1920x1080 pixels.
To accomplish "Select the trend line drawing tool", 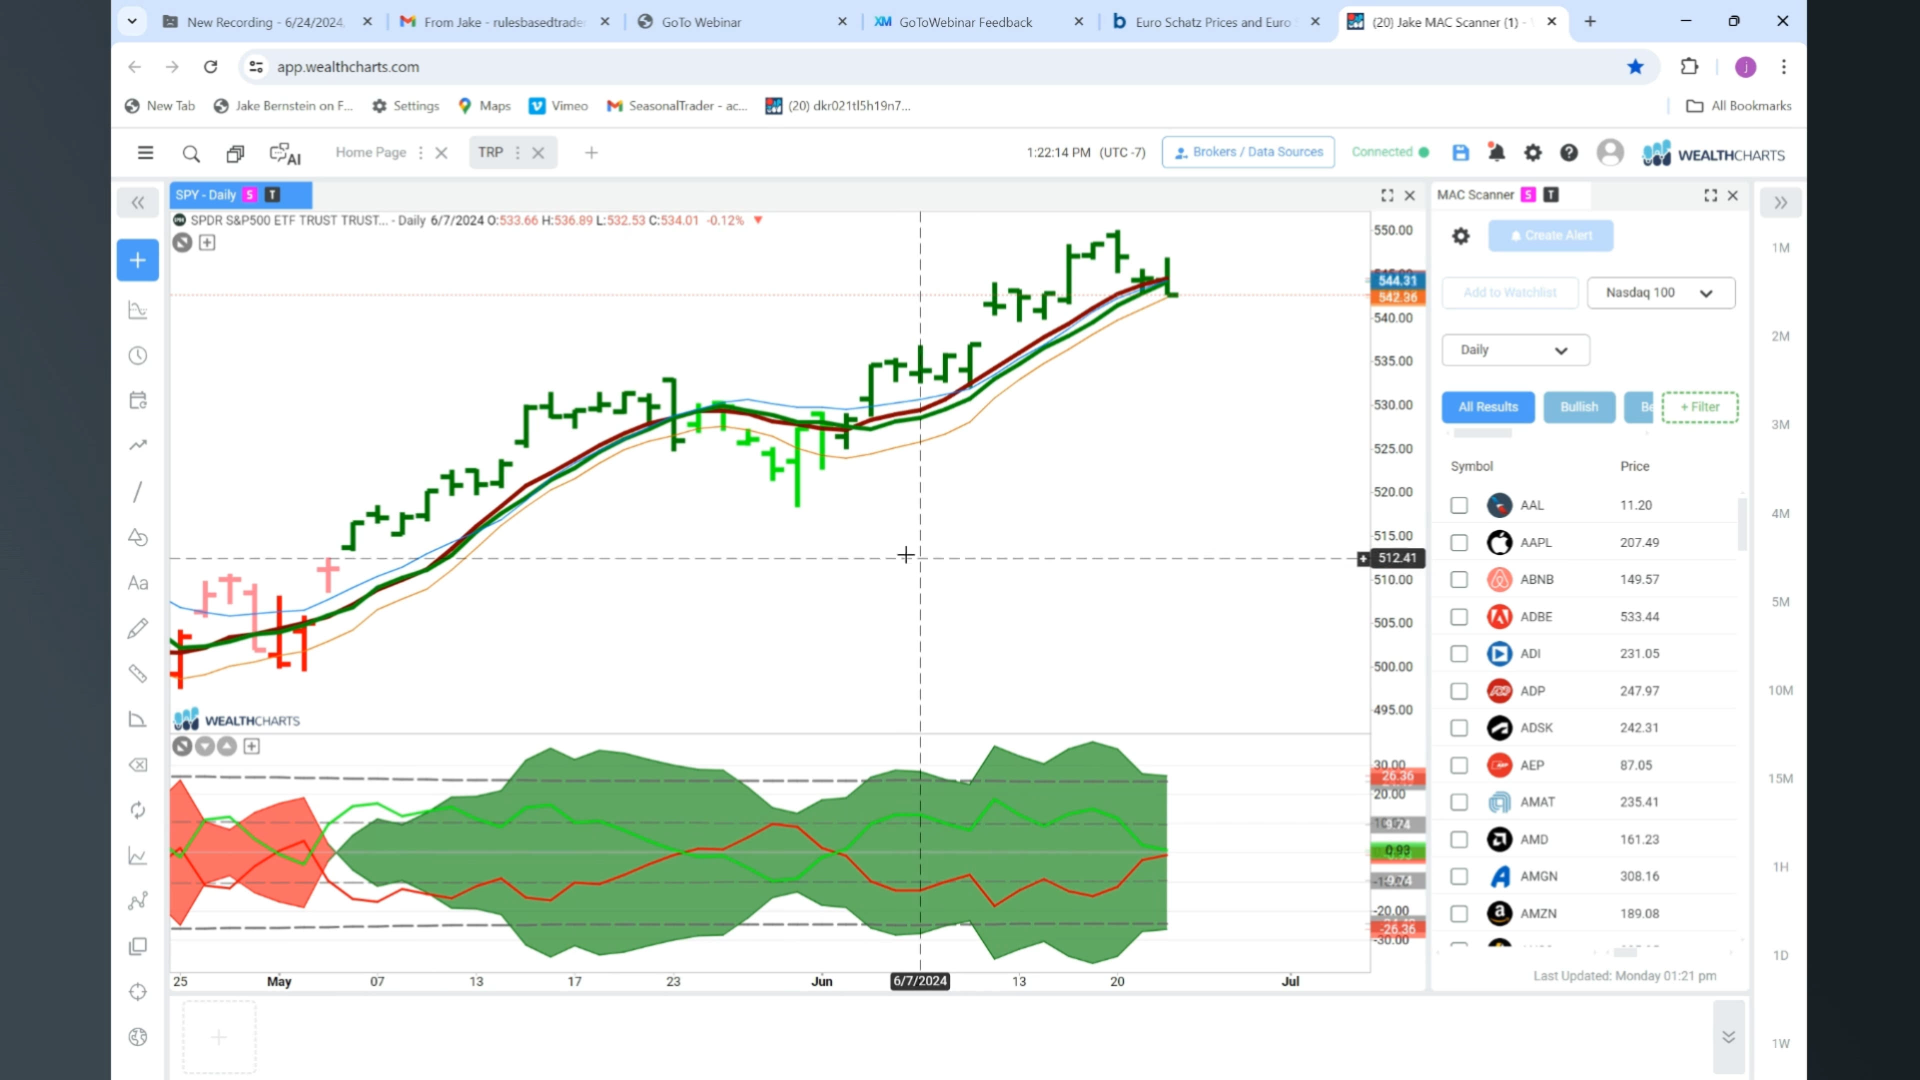I will pos(138,492).
